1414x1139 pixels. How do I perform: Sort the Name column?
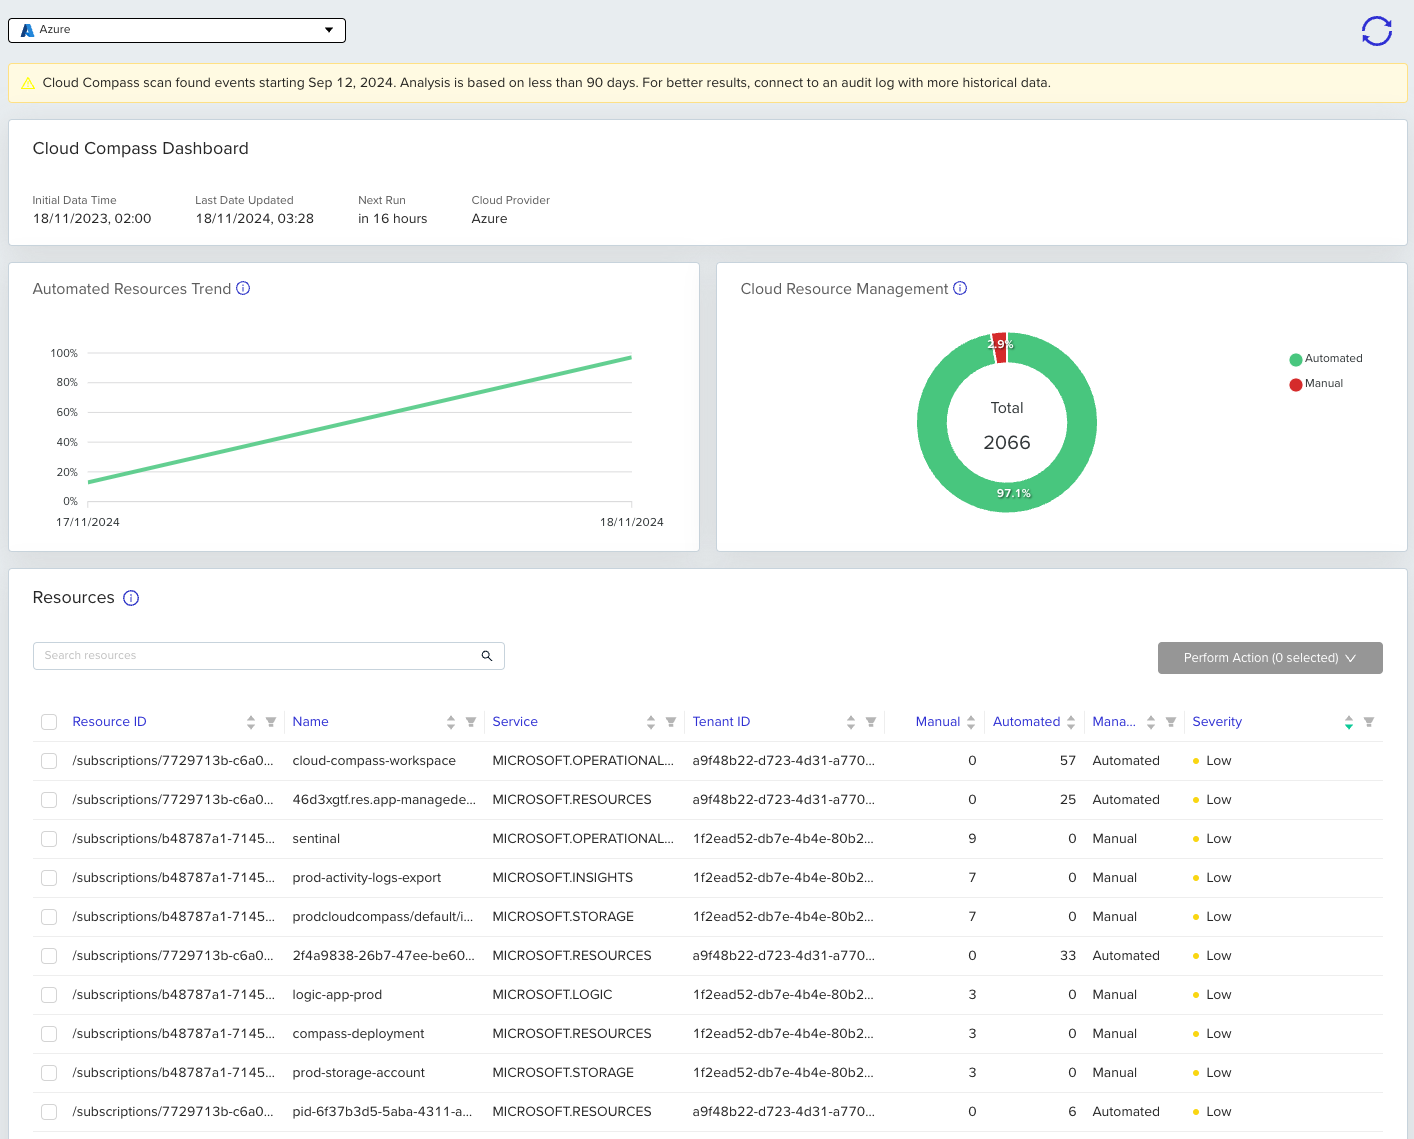point(451,722)
